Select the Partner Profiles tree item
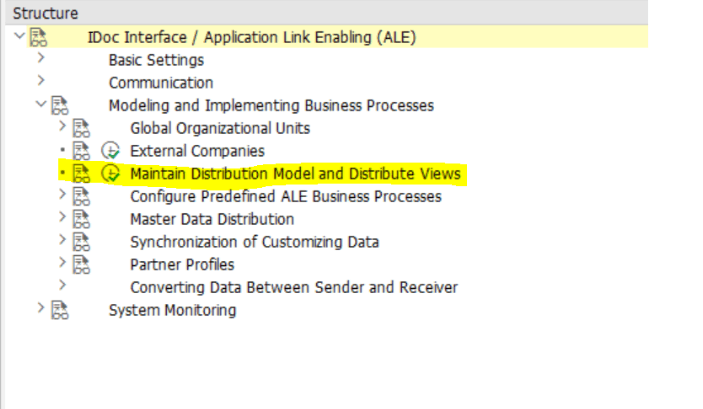The image size is (703, 409). [x=182, y=265]
